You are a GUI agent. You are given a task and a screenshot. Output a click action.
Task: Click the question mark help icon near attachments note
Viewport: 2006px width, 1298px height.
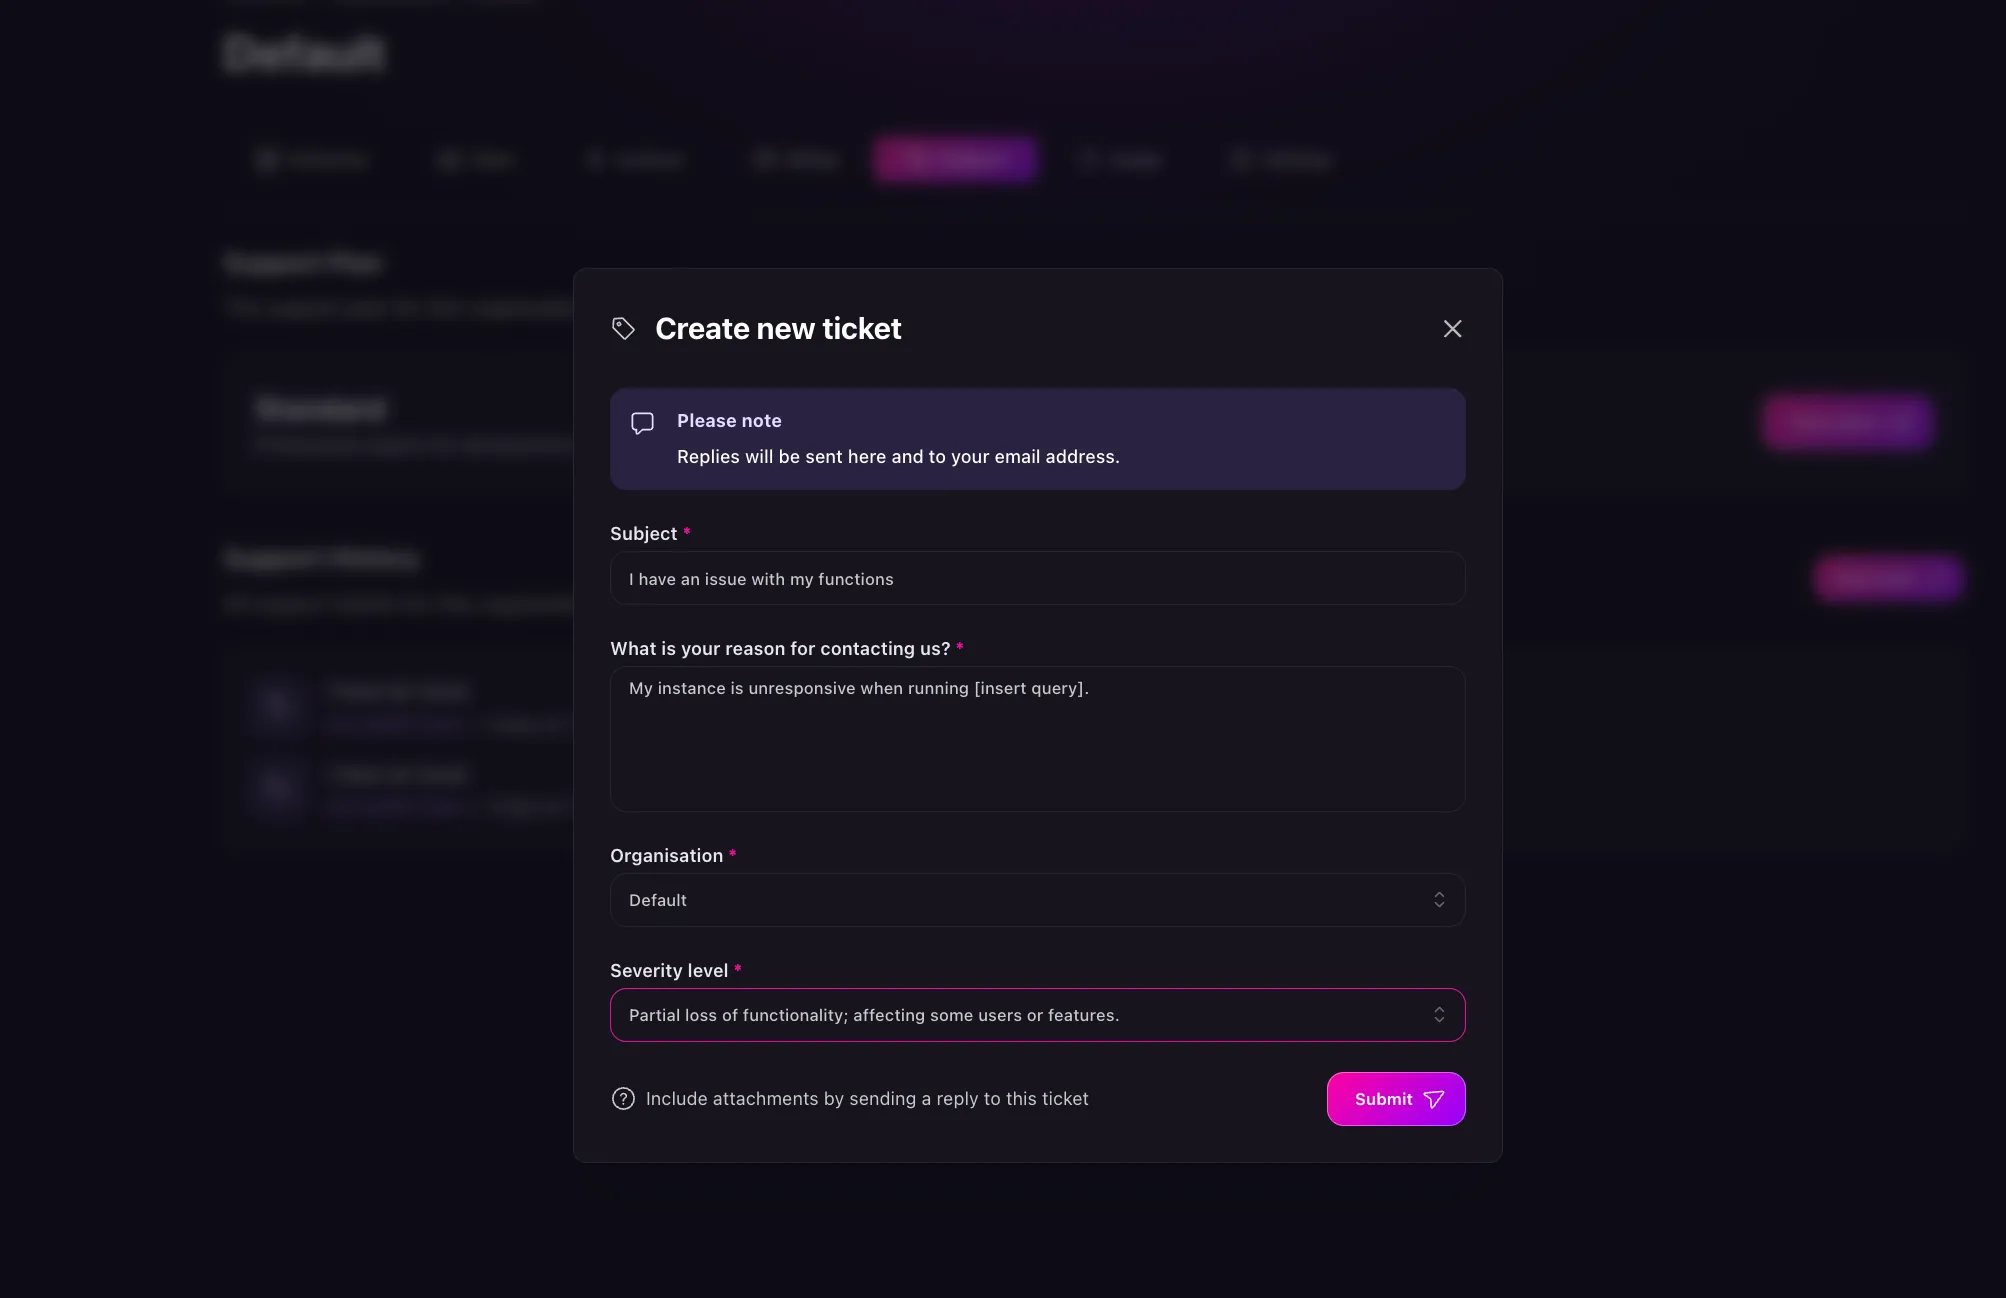623,1098
